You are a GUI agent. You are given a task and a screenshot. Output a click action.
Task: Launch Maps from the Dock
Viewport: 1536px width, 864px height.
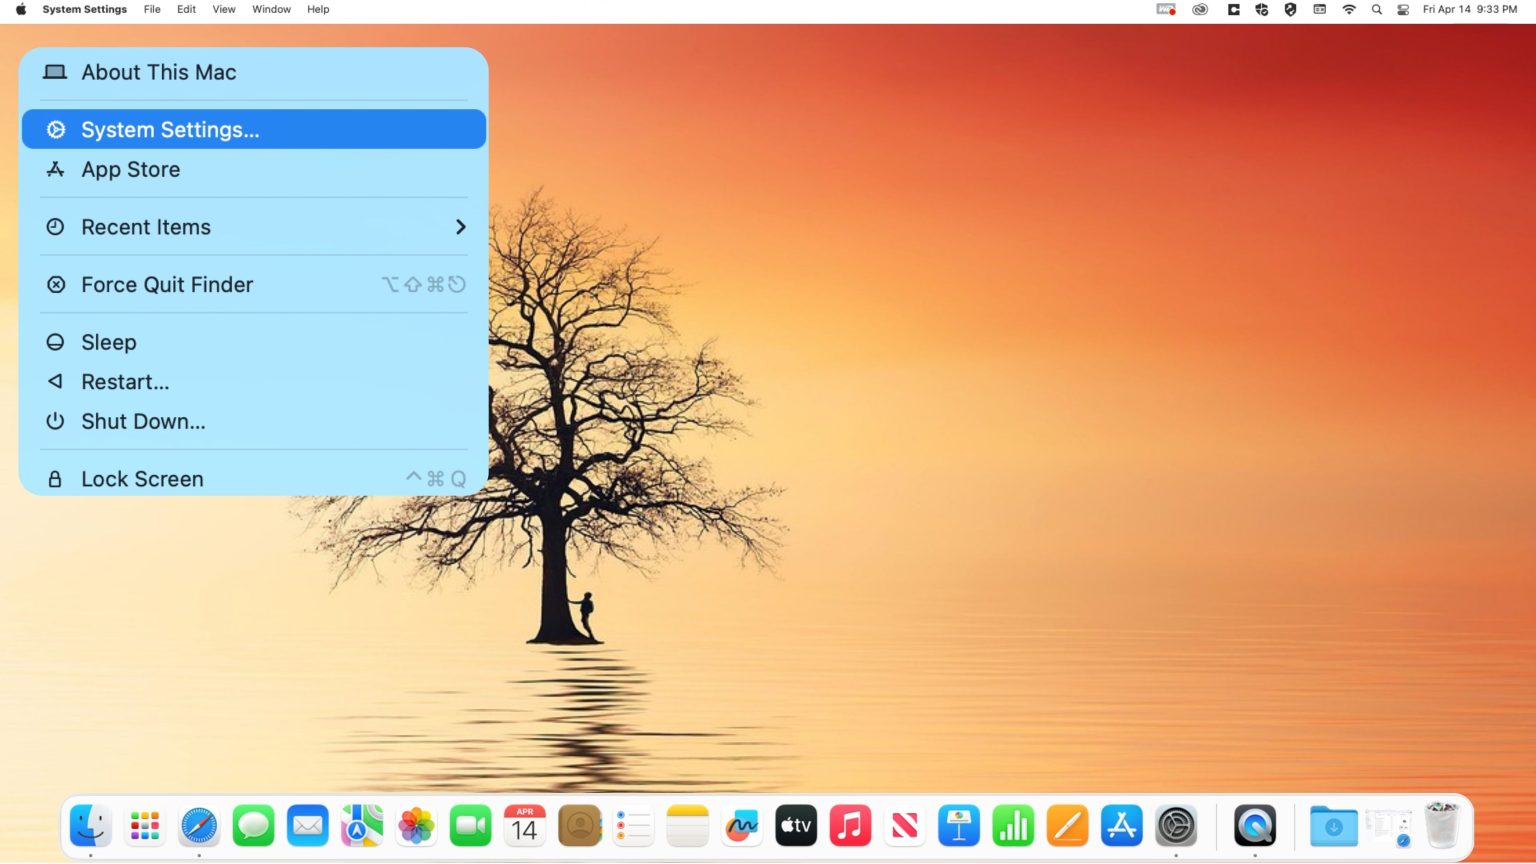[x=361, y=826]
